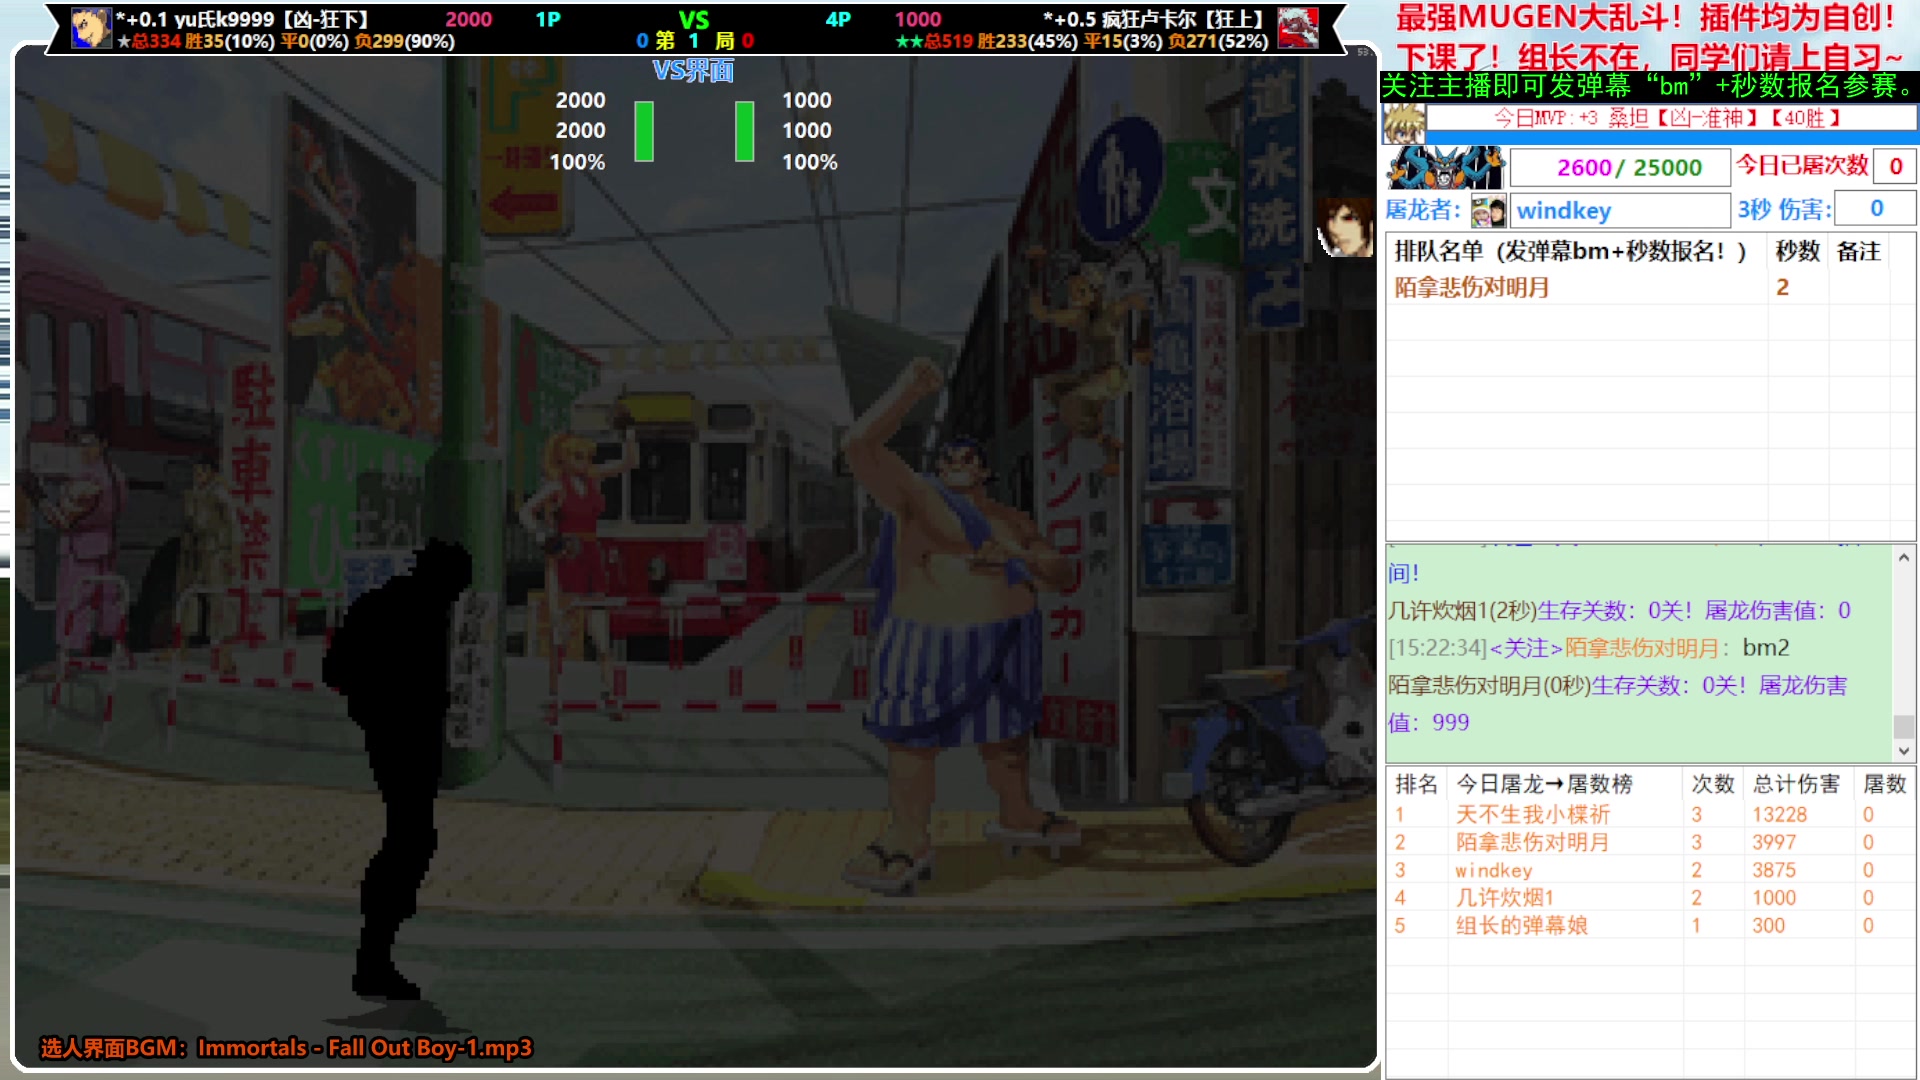
Task: Click the dragon boss sprite icon
Action: point(1445,167)
